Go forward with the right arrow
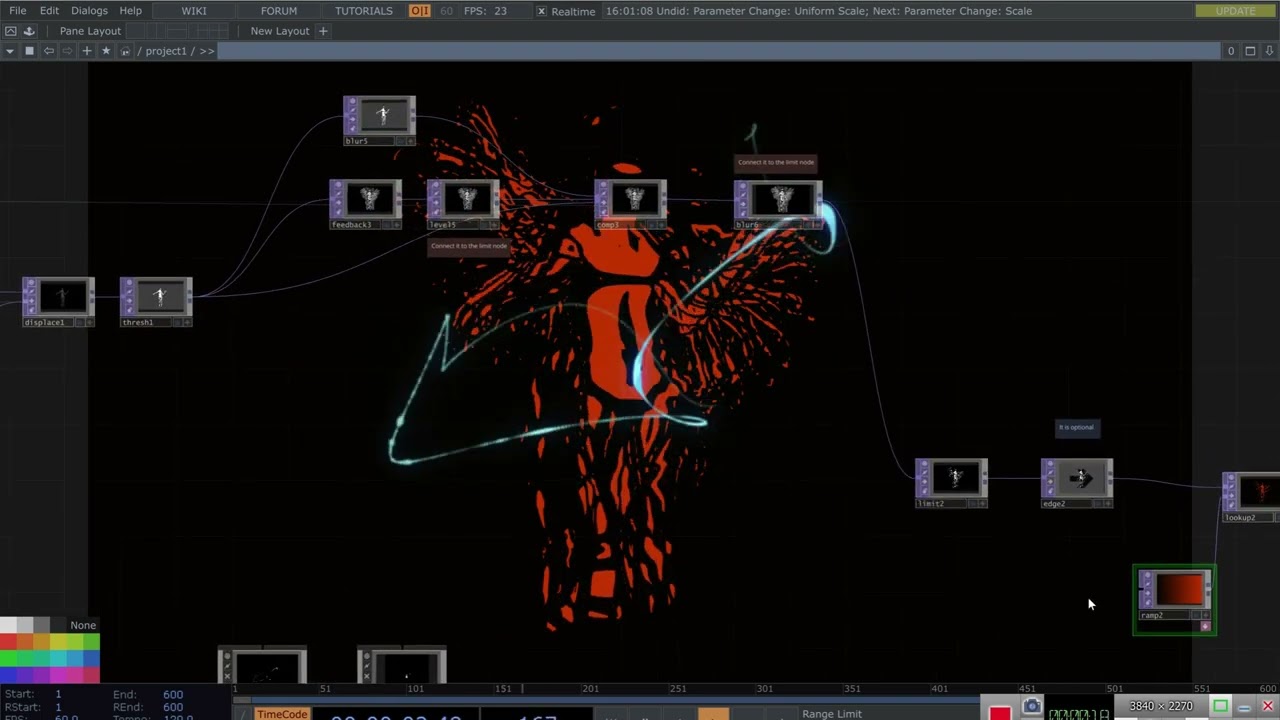Screen dimensions: 1280x720 pos(67,51)
